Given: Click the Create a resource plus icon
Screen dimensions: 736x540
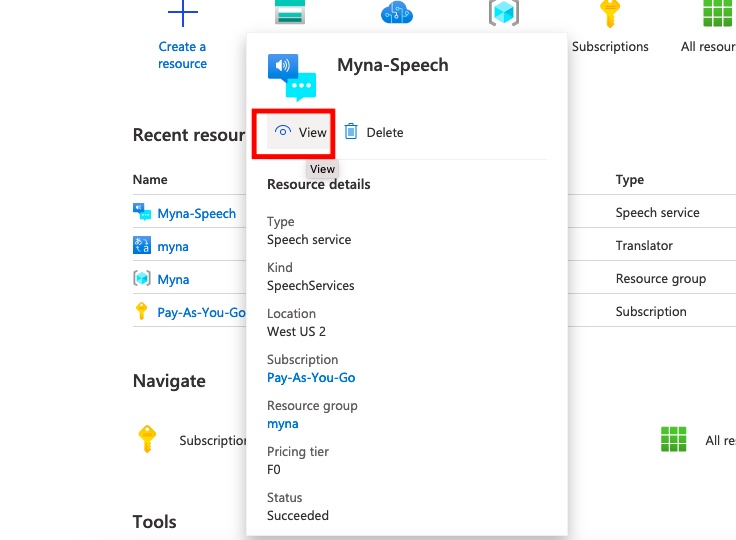Looking at the screenshot, I should (x=183, y=13).
